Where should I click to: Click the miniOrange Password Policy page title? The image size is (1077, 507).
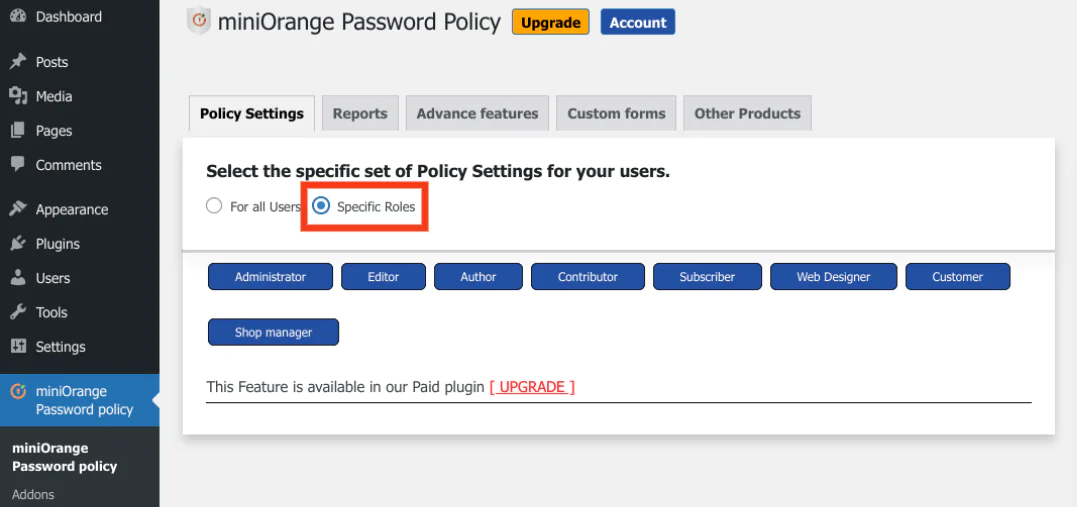[359, 22]
